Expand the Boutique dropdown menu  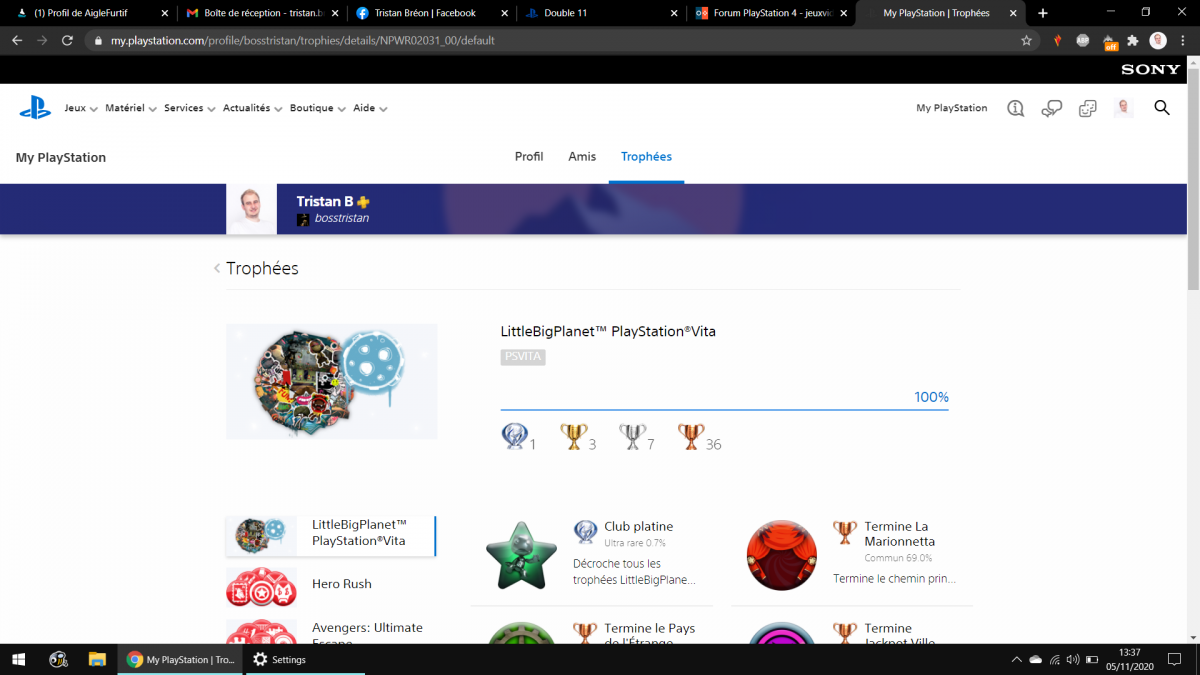318,108
